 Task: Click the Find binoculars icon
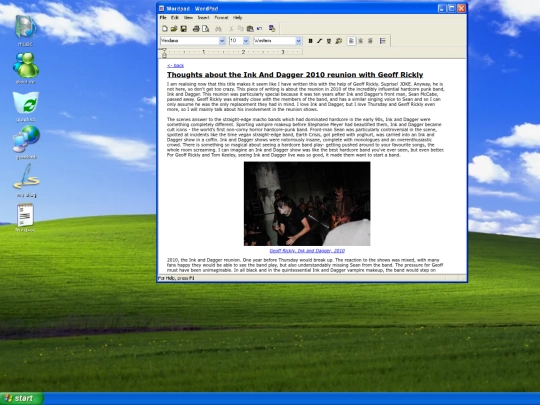(x=218, y=29)
